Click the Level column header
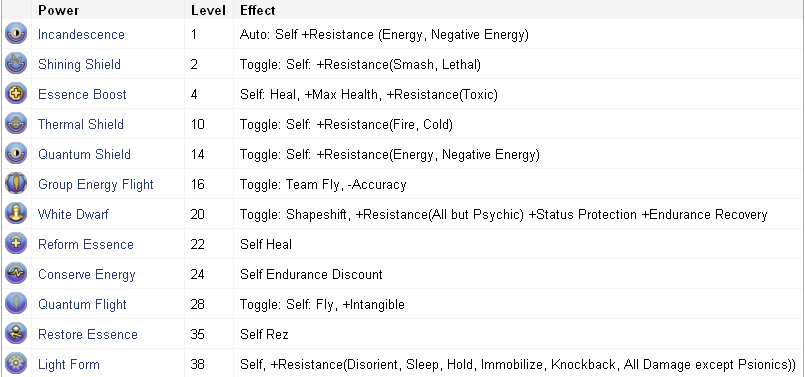This screenshot has width=805, height=377. tap(208, 10)
